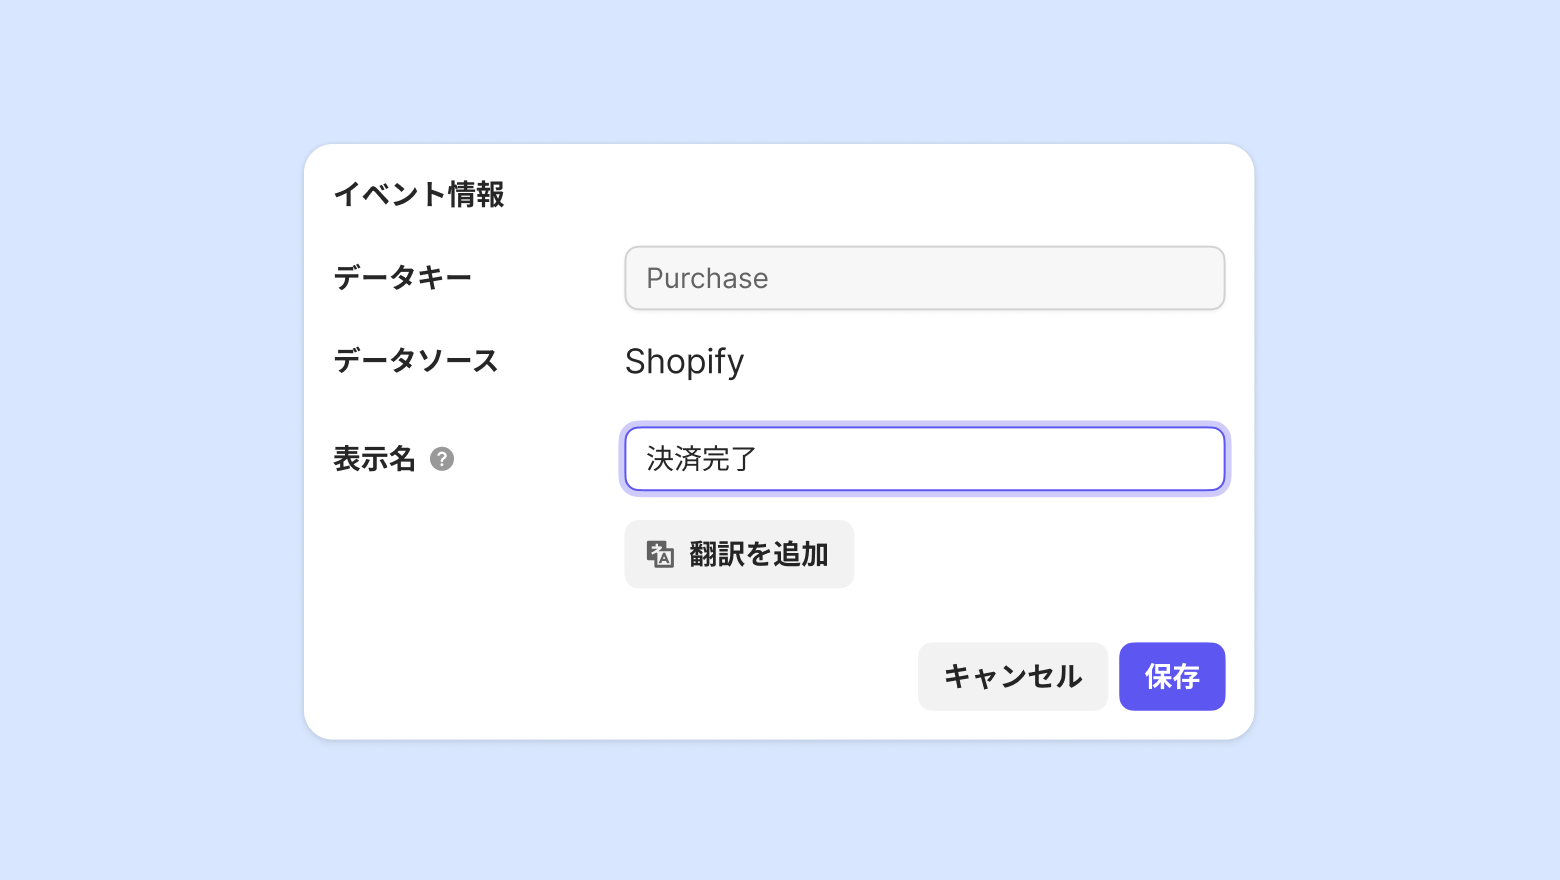The image size is (1560, 880).
Task: Open the 表示名 question mark tooltip
Action: point(442,459)
